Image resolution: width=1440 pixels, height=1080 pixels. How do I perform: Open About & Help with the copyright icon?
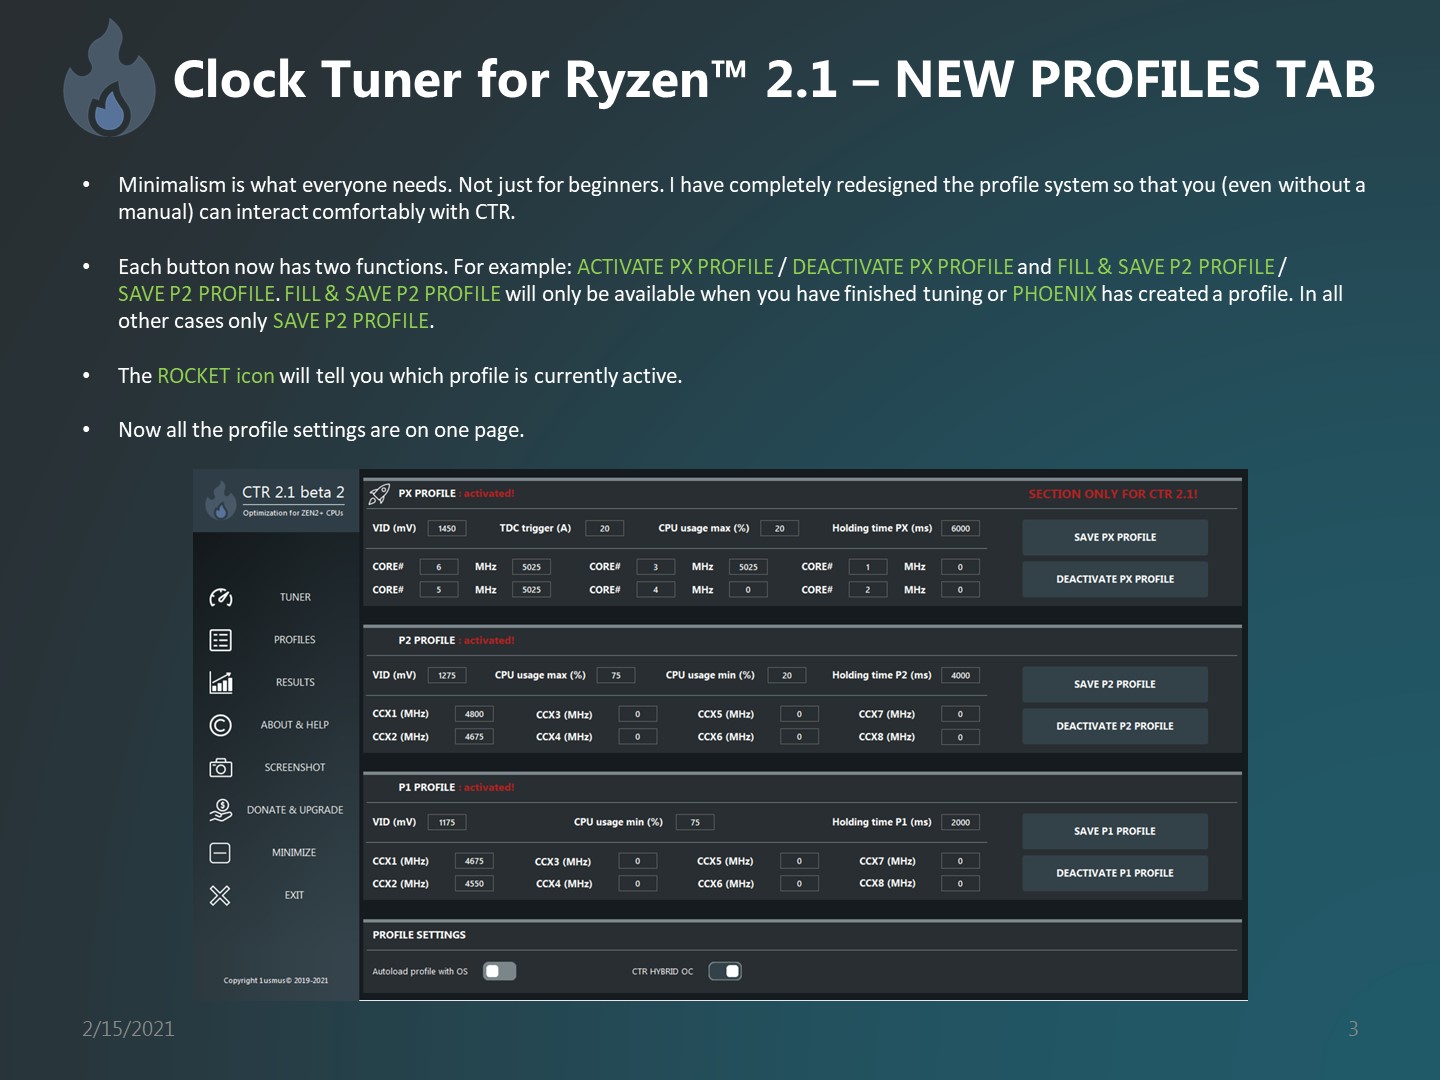tap(220, 724)
